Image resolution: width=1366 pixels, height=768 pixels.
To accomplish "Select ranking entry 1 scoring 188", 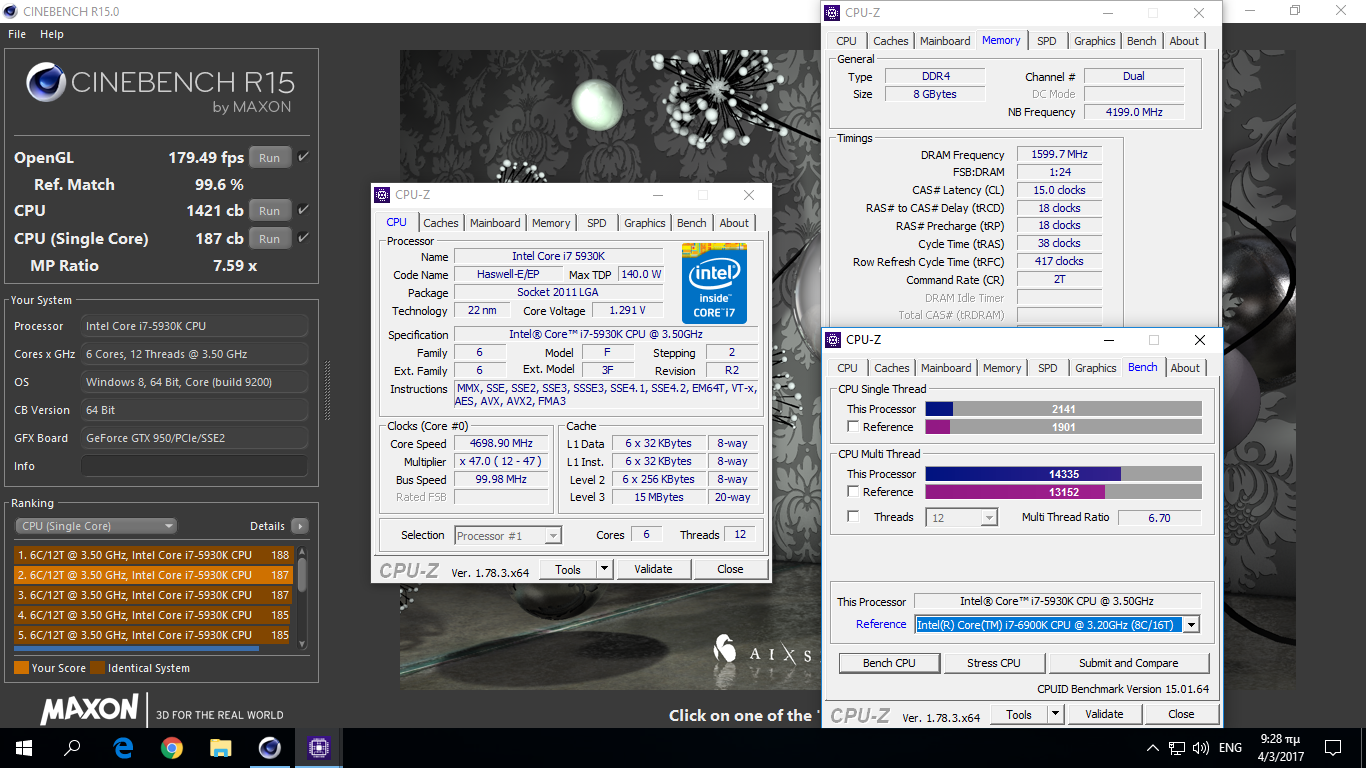I will point(153,555).
